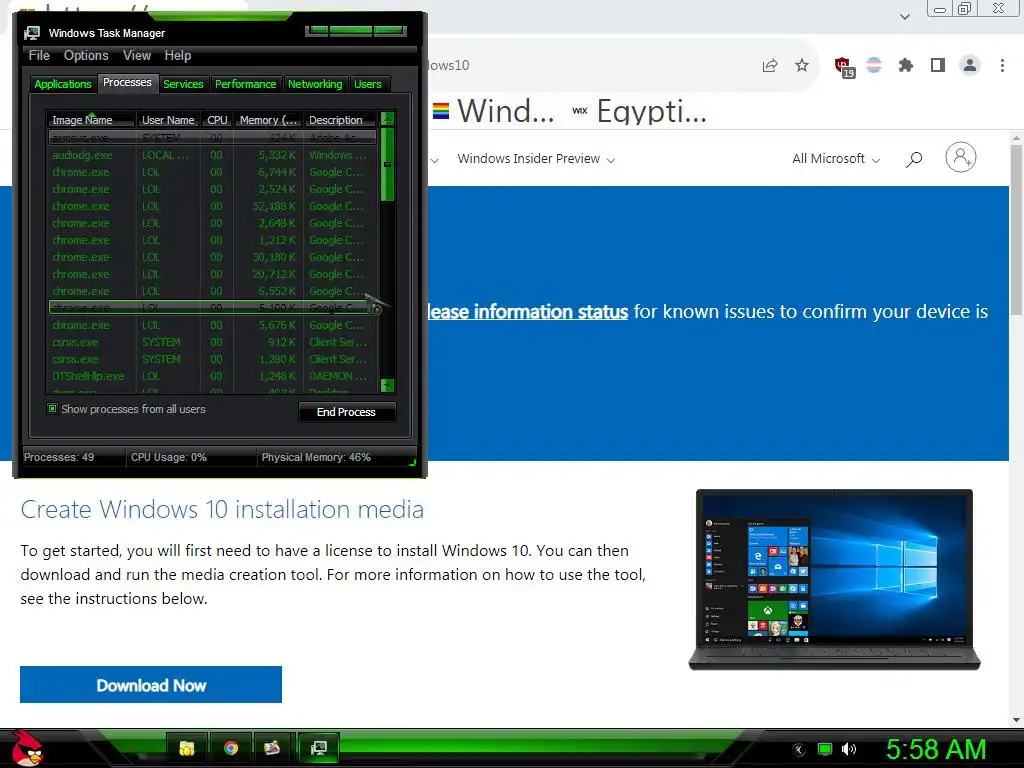Click the green network tray icon
The image size is (1024, 768).
coord(825,749)
